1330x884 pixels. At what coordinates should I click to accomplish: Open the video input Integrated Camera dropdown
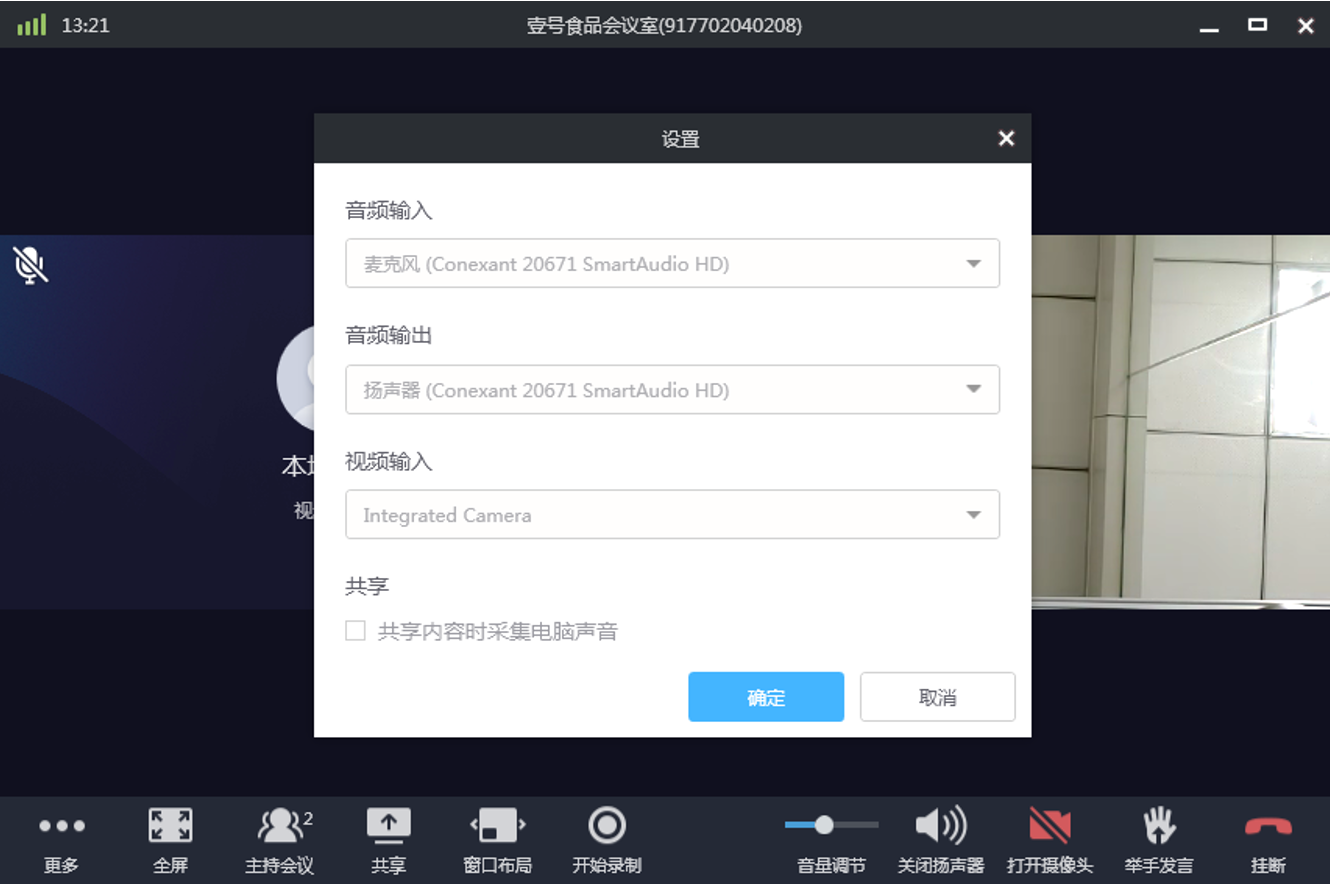point(672,515)
